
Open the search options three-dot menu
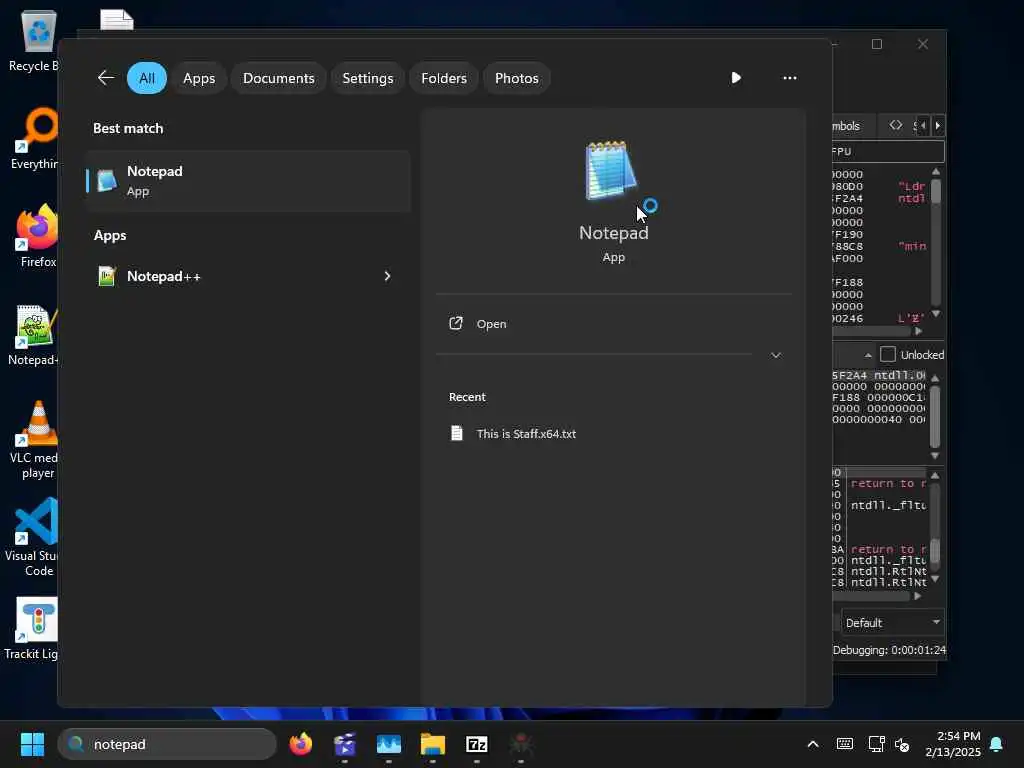[x=790, y=78]
